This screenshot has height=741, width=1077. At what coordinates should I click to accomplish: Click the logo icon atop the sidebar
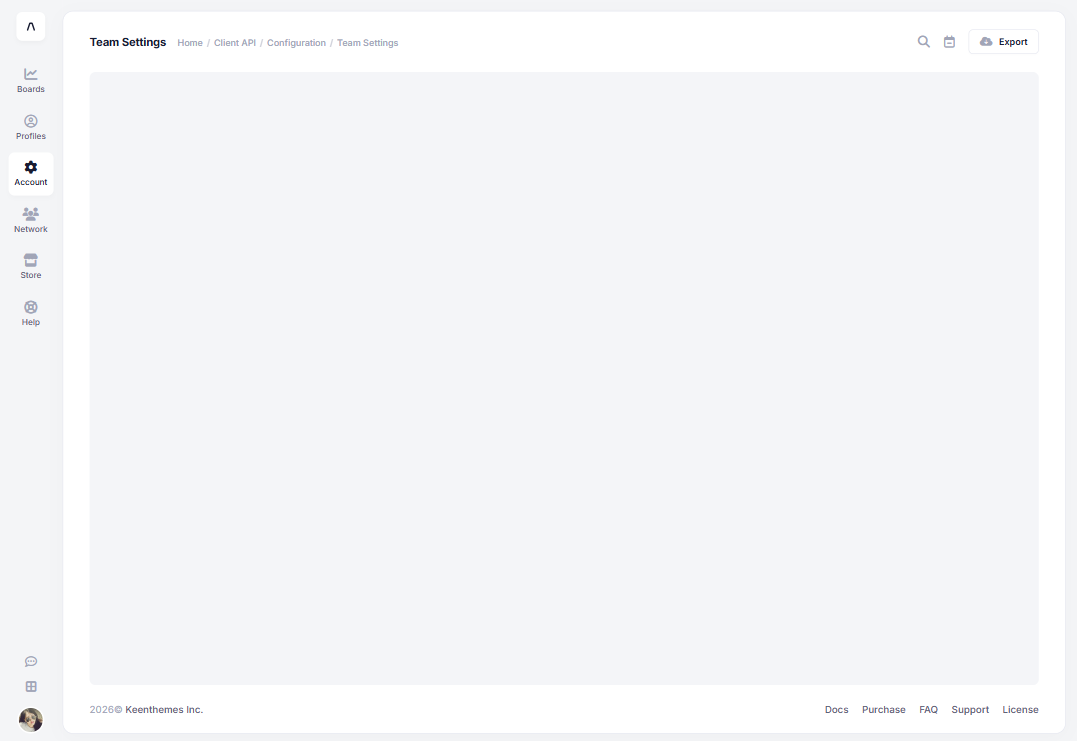click(31, 27)
